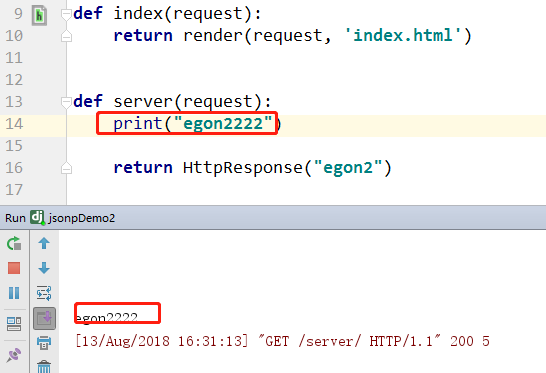This screenshot has width=546, height=373.
Task: Click the GET /server/ log line
Action: (283, 341)
